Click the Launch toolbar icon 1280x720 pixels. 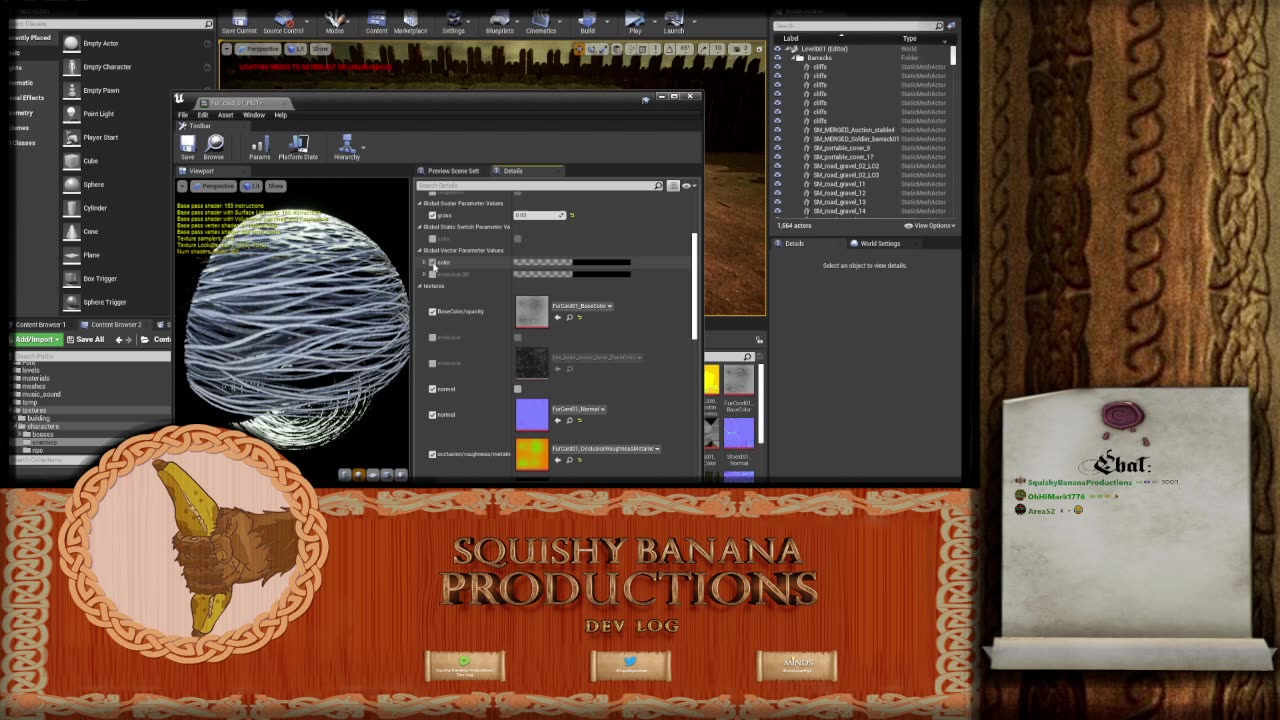[x=674, y=22]
